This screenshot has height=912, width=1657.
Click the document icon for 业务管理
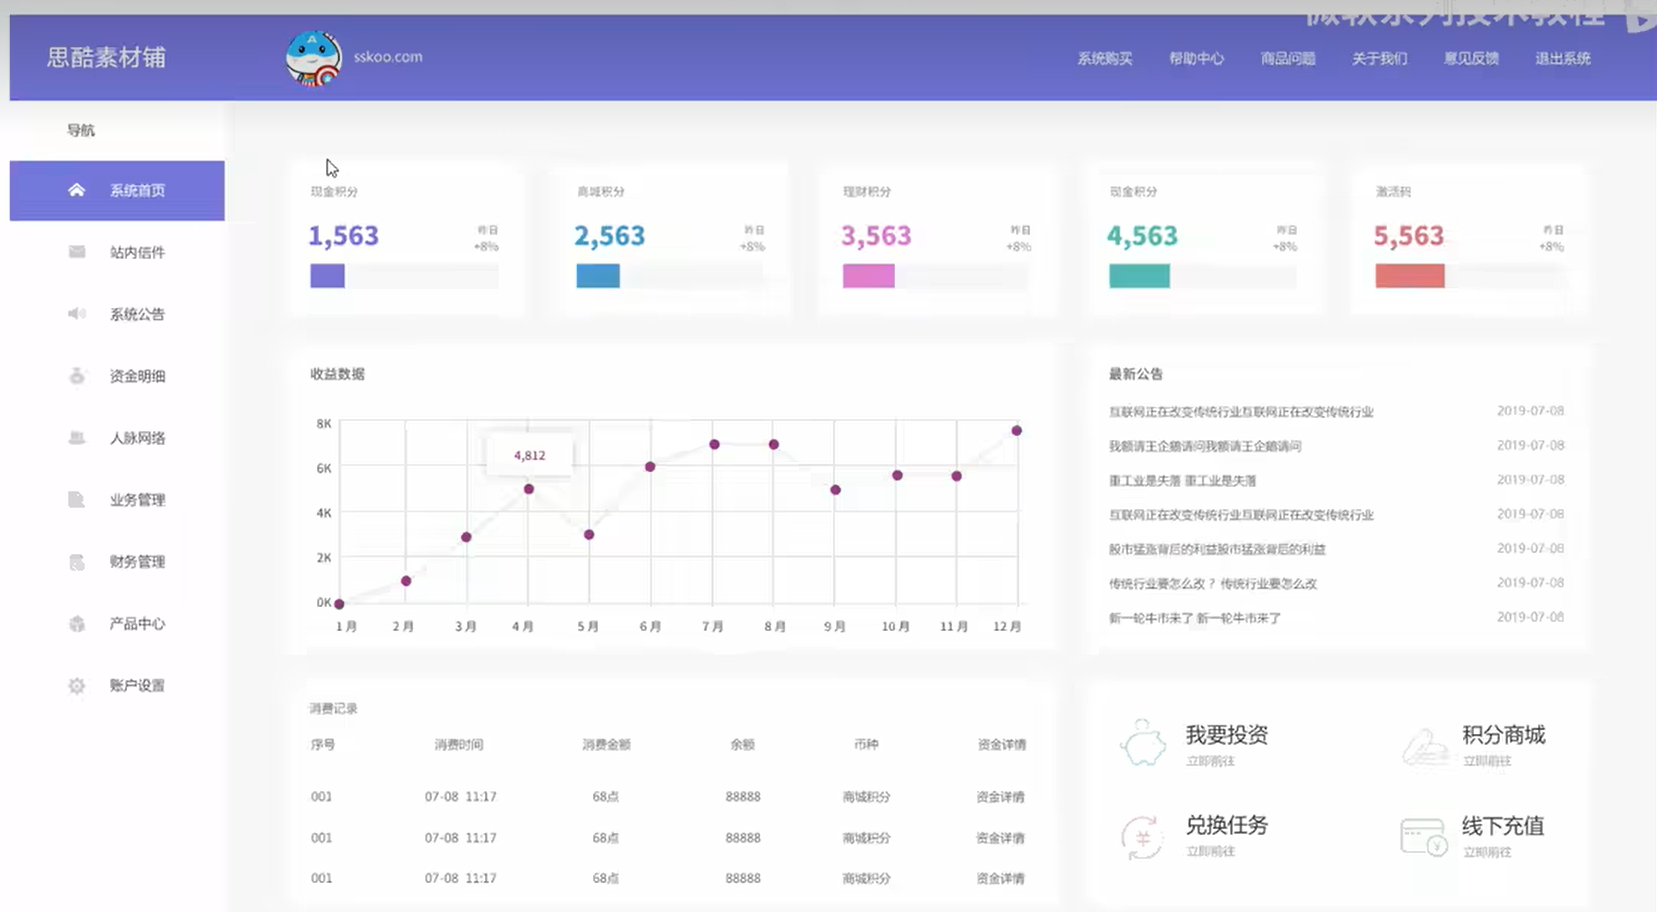tap(76, 499)
